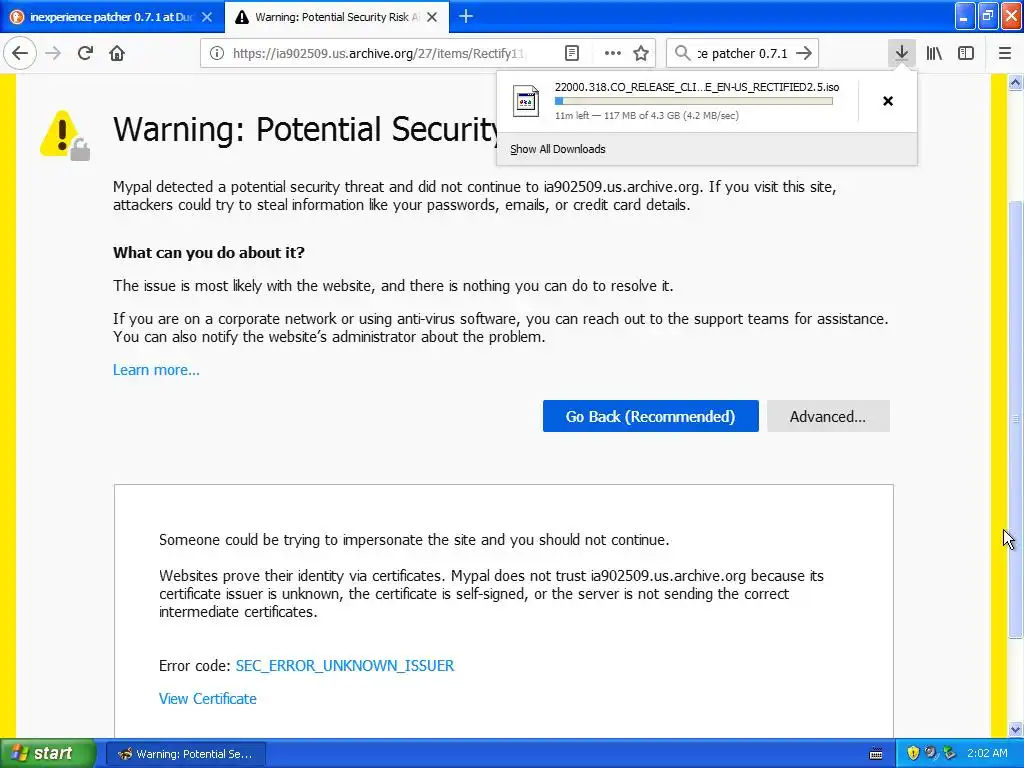Expand the Advanced... options
This screenshot has height=768, width=1024.
pos(827,417)
